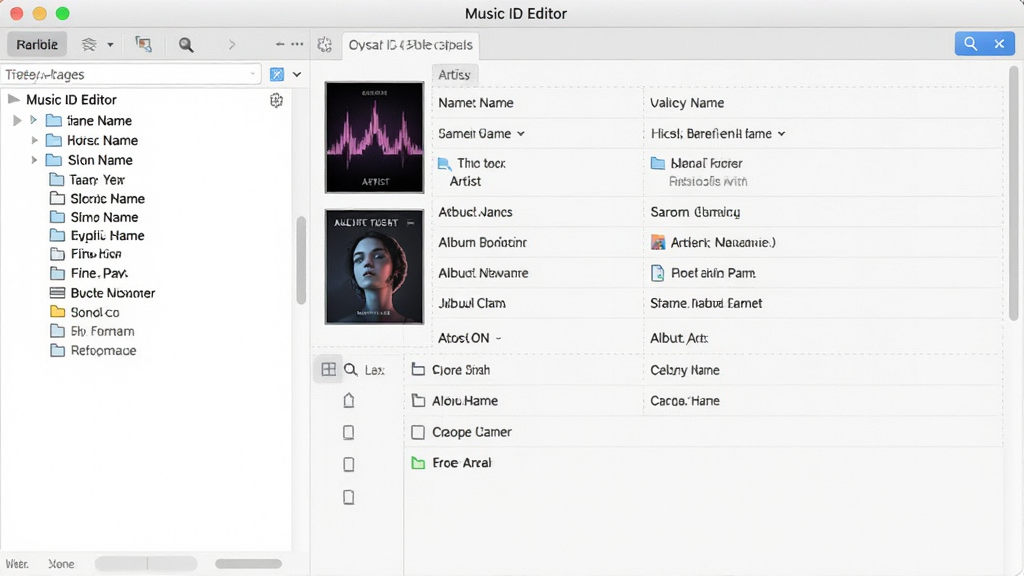
Task: Switch to the grid view icon
Action: point(328,370)
